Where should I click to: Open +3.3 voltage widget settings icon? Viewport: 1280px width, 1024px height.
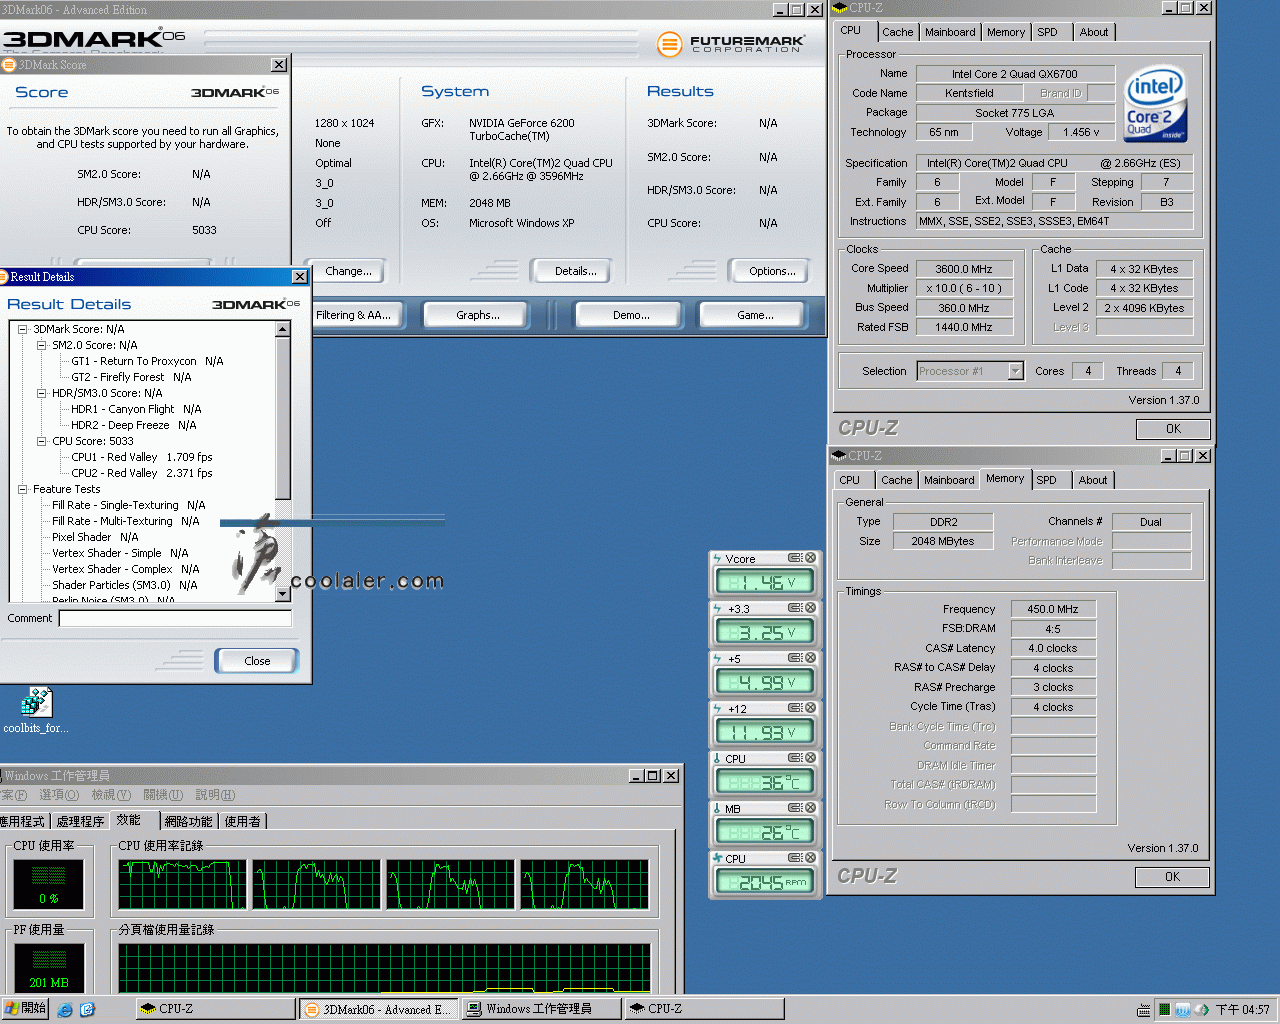(794, 608)
